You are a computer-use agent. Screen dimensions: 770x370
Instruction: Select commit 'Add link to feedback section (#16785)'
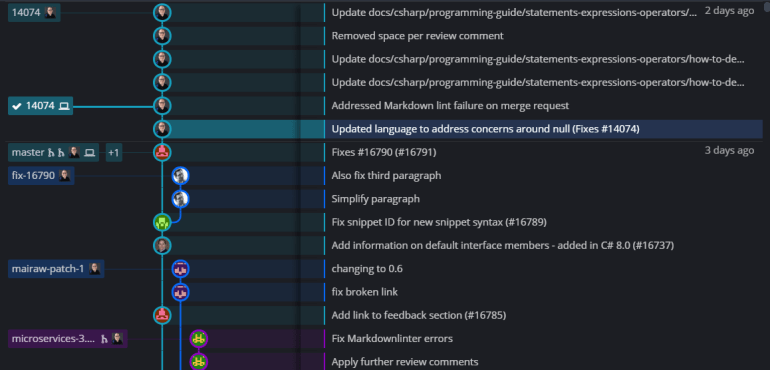(x=419, y=315)
